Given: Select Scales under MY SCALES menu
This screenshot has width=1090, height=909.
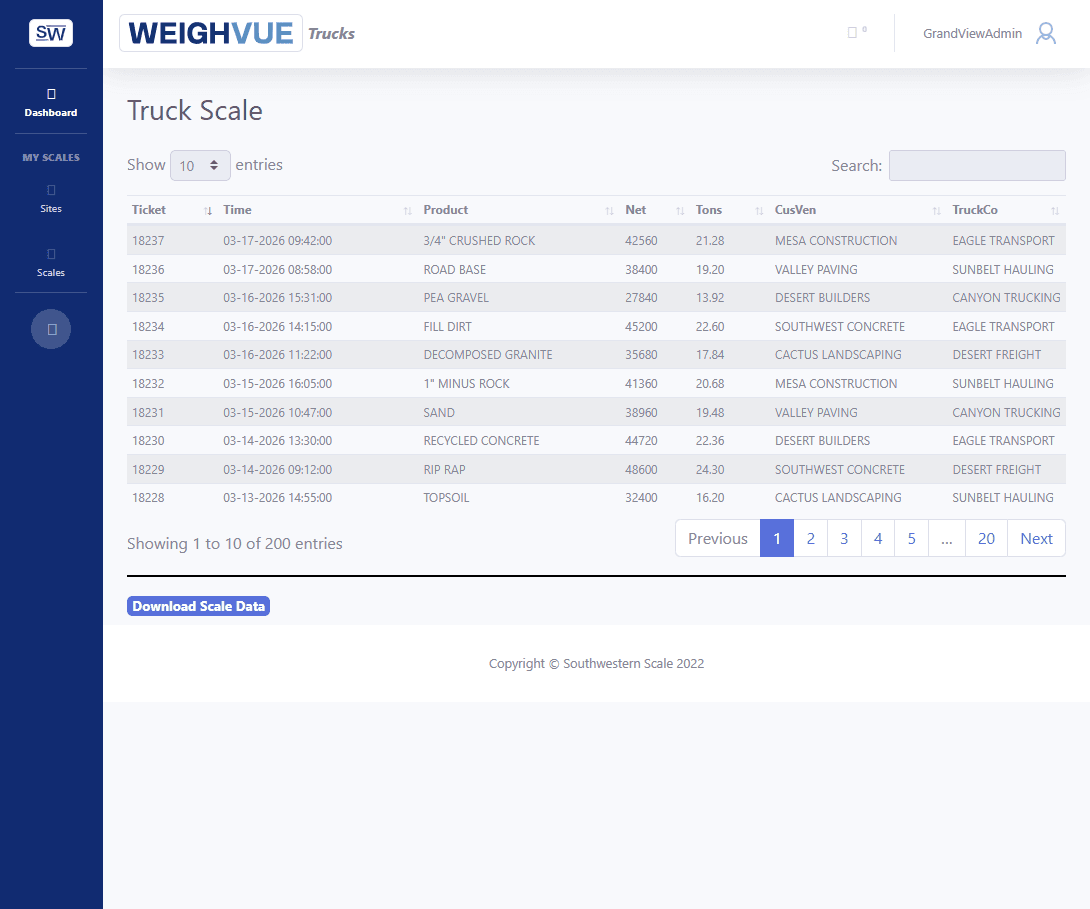Looking at the screenshot, I should point(50,262).
